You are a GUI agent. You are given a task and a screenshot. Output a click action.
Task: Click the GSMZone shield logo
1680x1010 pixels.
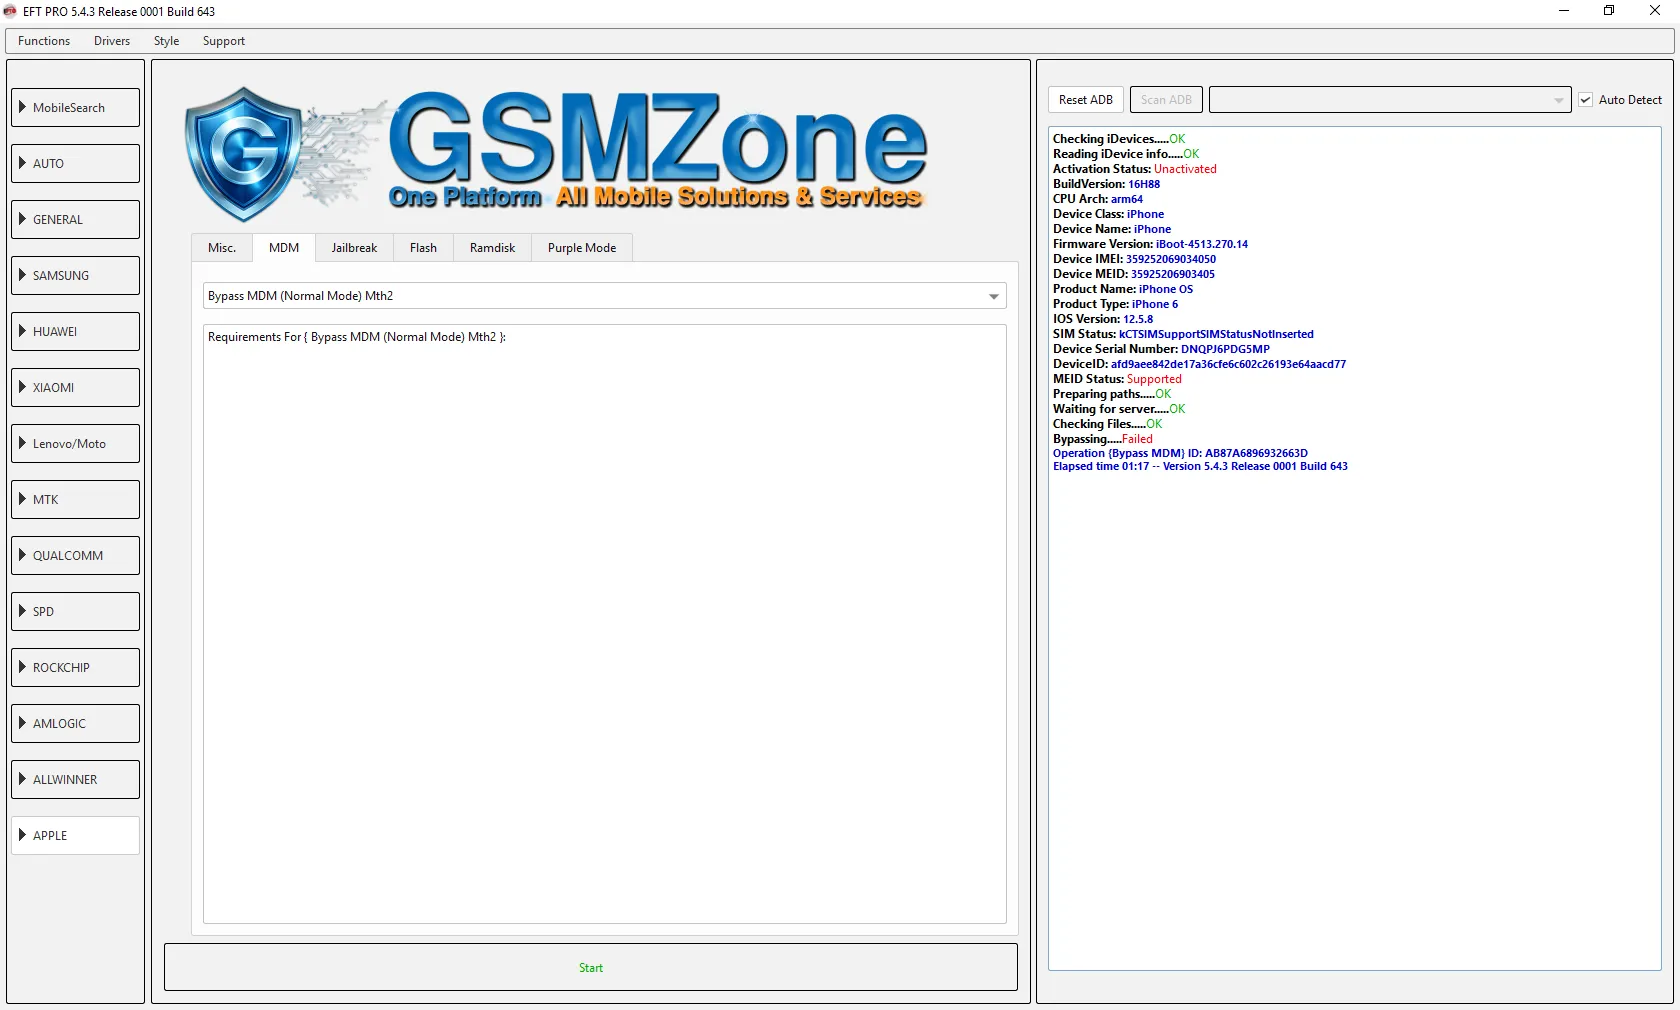coord(243,153)
